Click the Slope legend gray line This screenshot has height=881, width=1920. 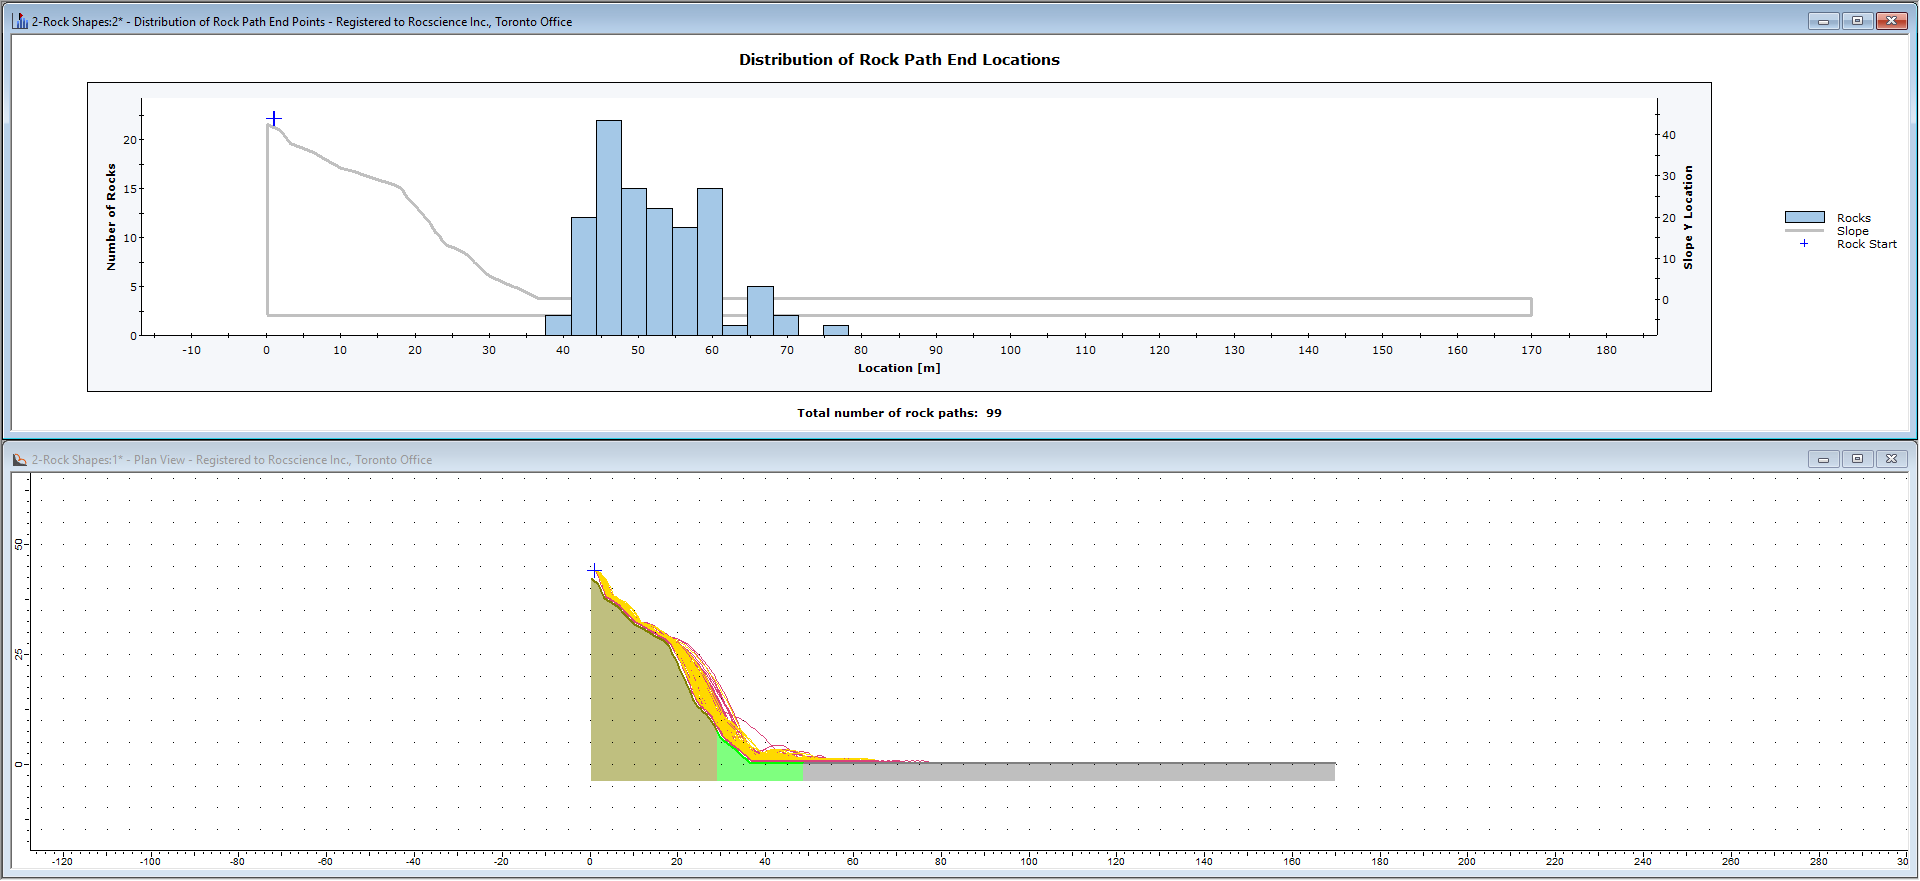1804,231
